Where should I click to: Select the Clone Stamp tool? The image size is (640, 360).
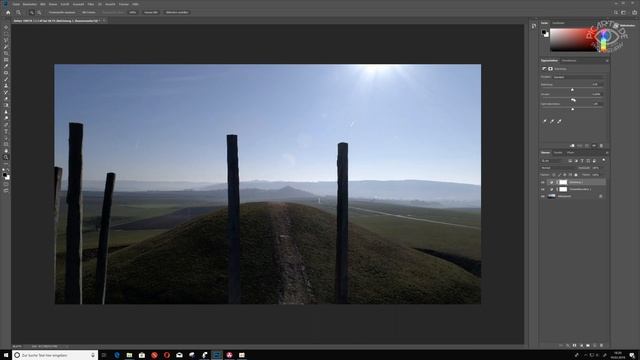pyautogui.click(x=6, y=86)
